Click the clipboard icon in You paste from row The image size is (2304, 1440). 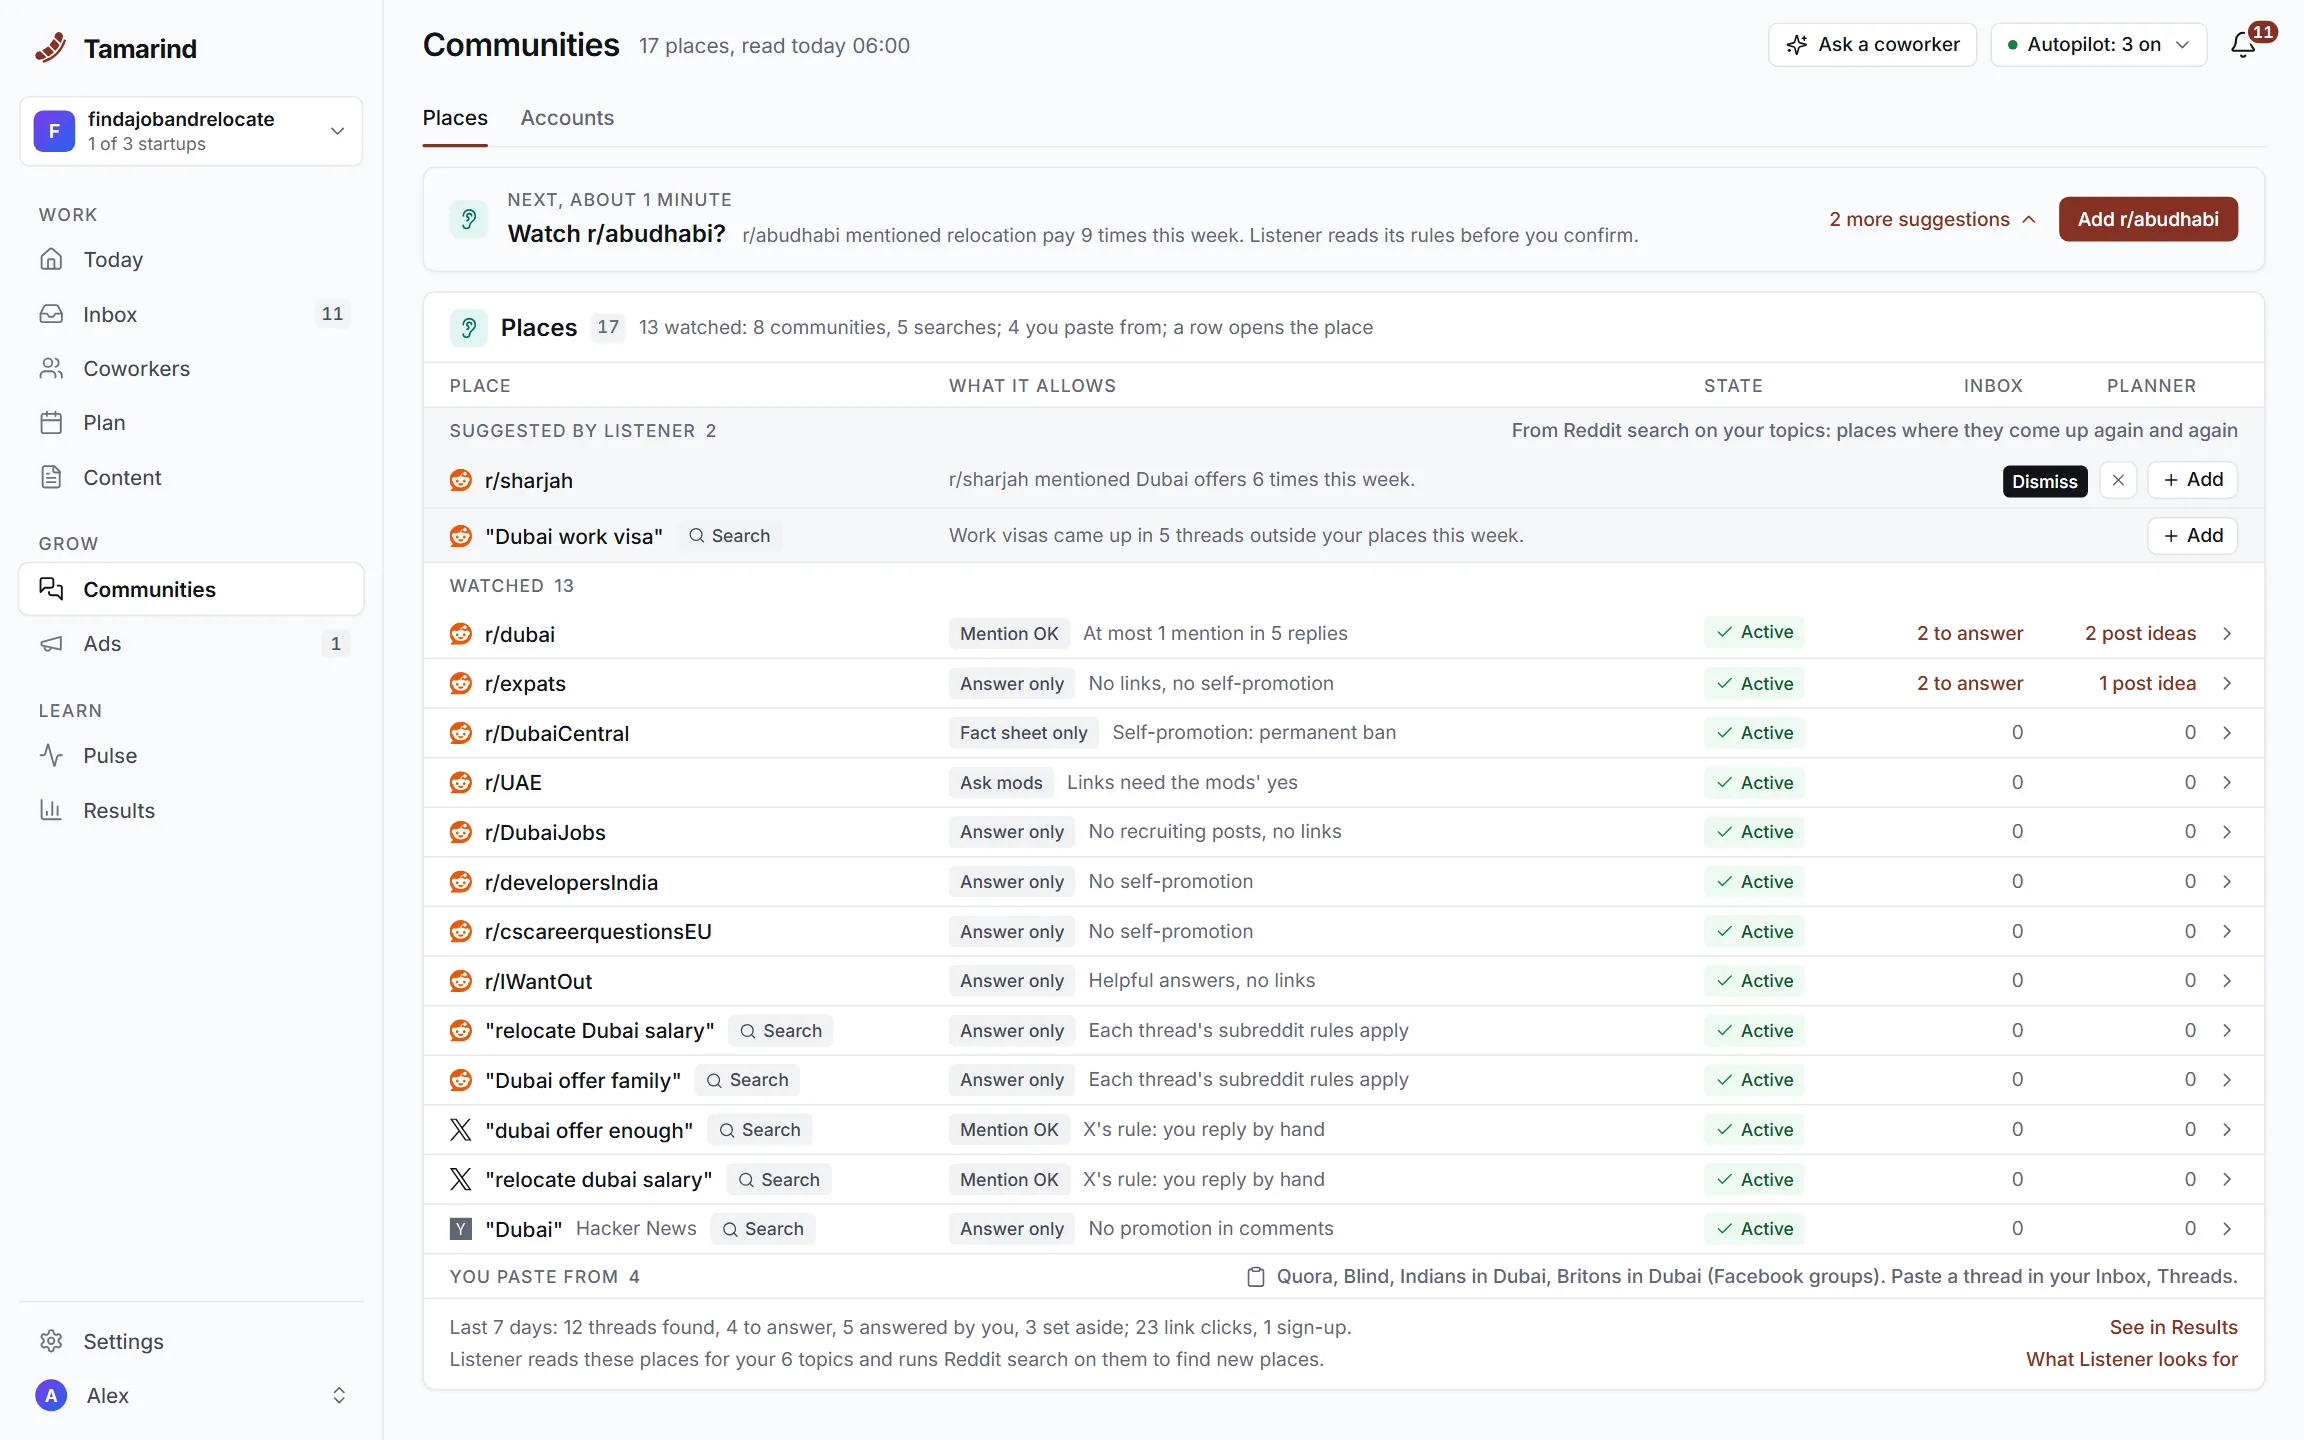tap(1256, 1277)
